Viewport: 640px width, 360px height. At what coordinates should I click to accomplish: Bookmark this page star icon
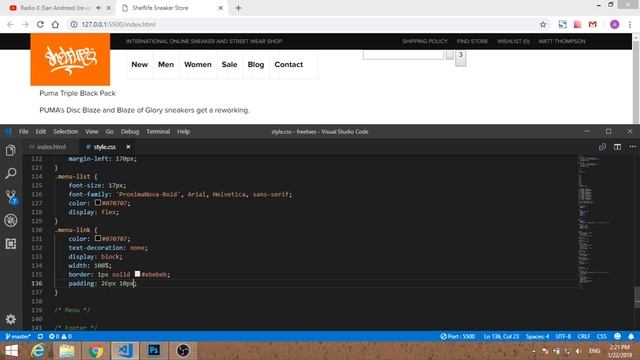(543, 24)
